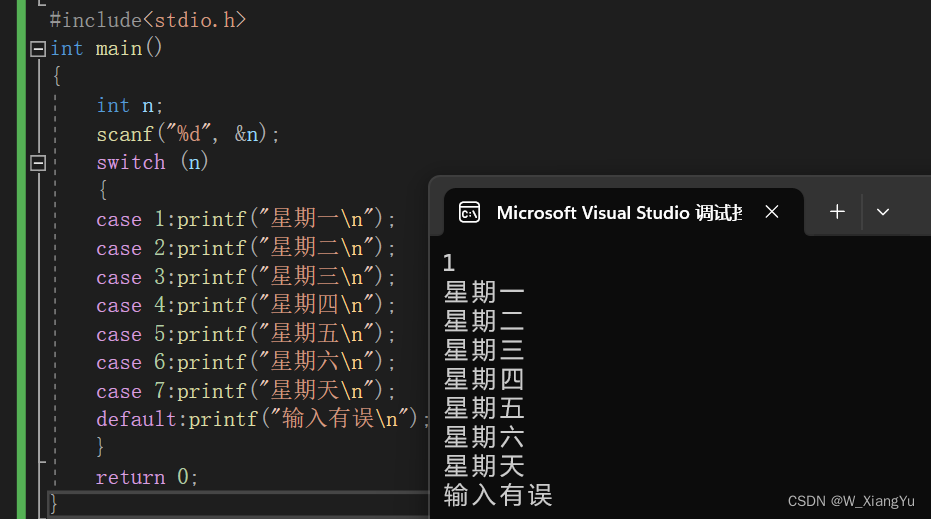Open the terminal tab dropdown chevron

[x=883, y=212]
